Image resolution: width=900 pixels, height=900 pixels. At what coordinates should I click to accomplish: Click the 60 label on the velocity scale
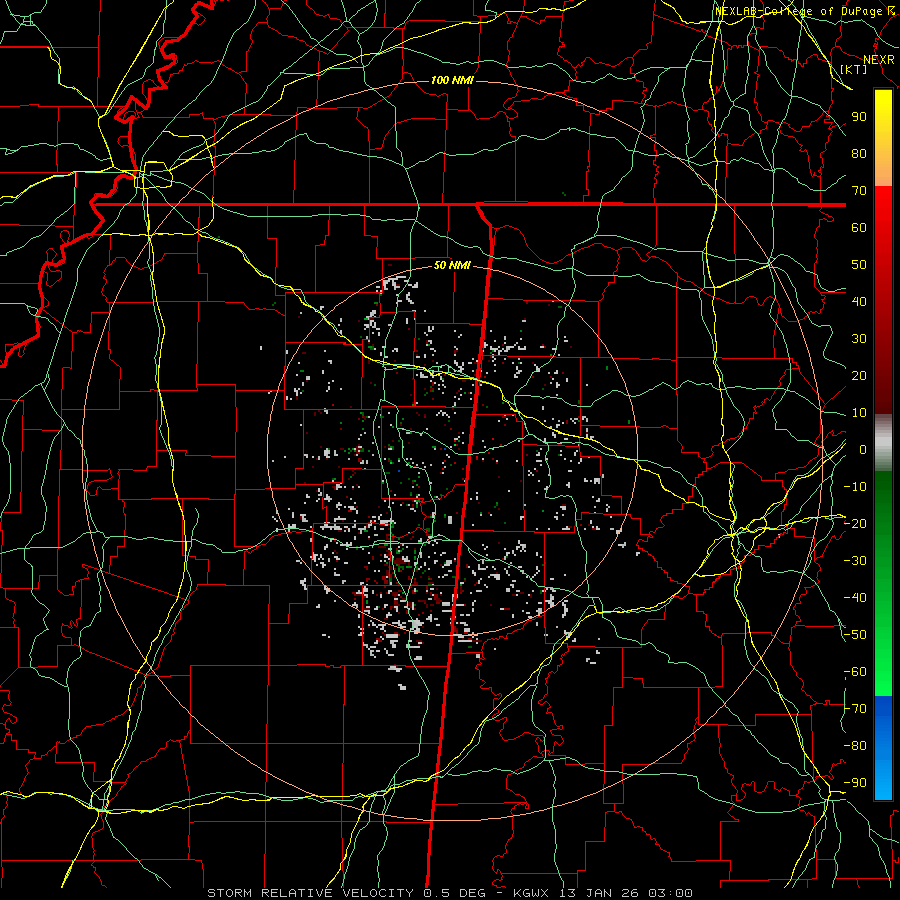point(859,228)
